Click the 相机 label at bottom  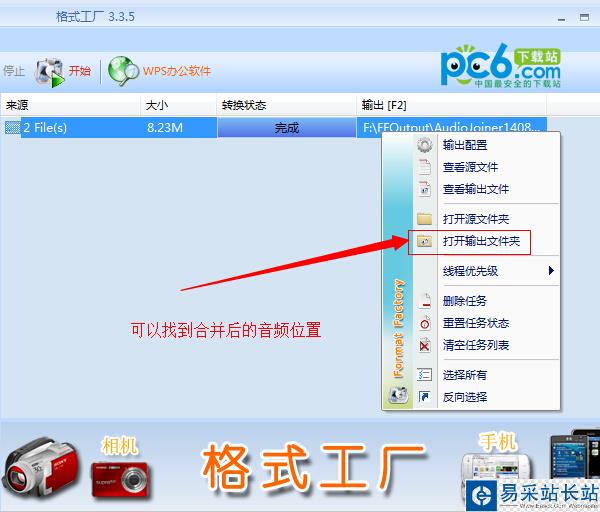point(119,446)
